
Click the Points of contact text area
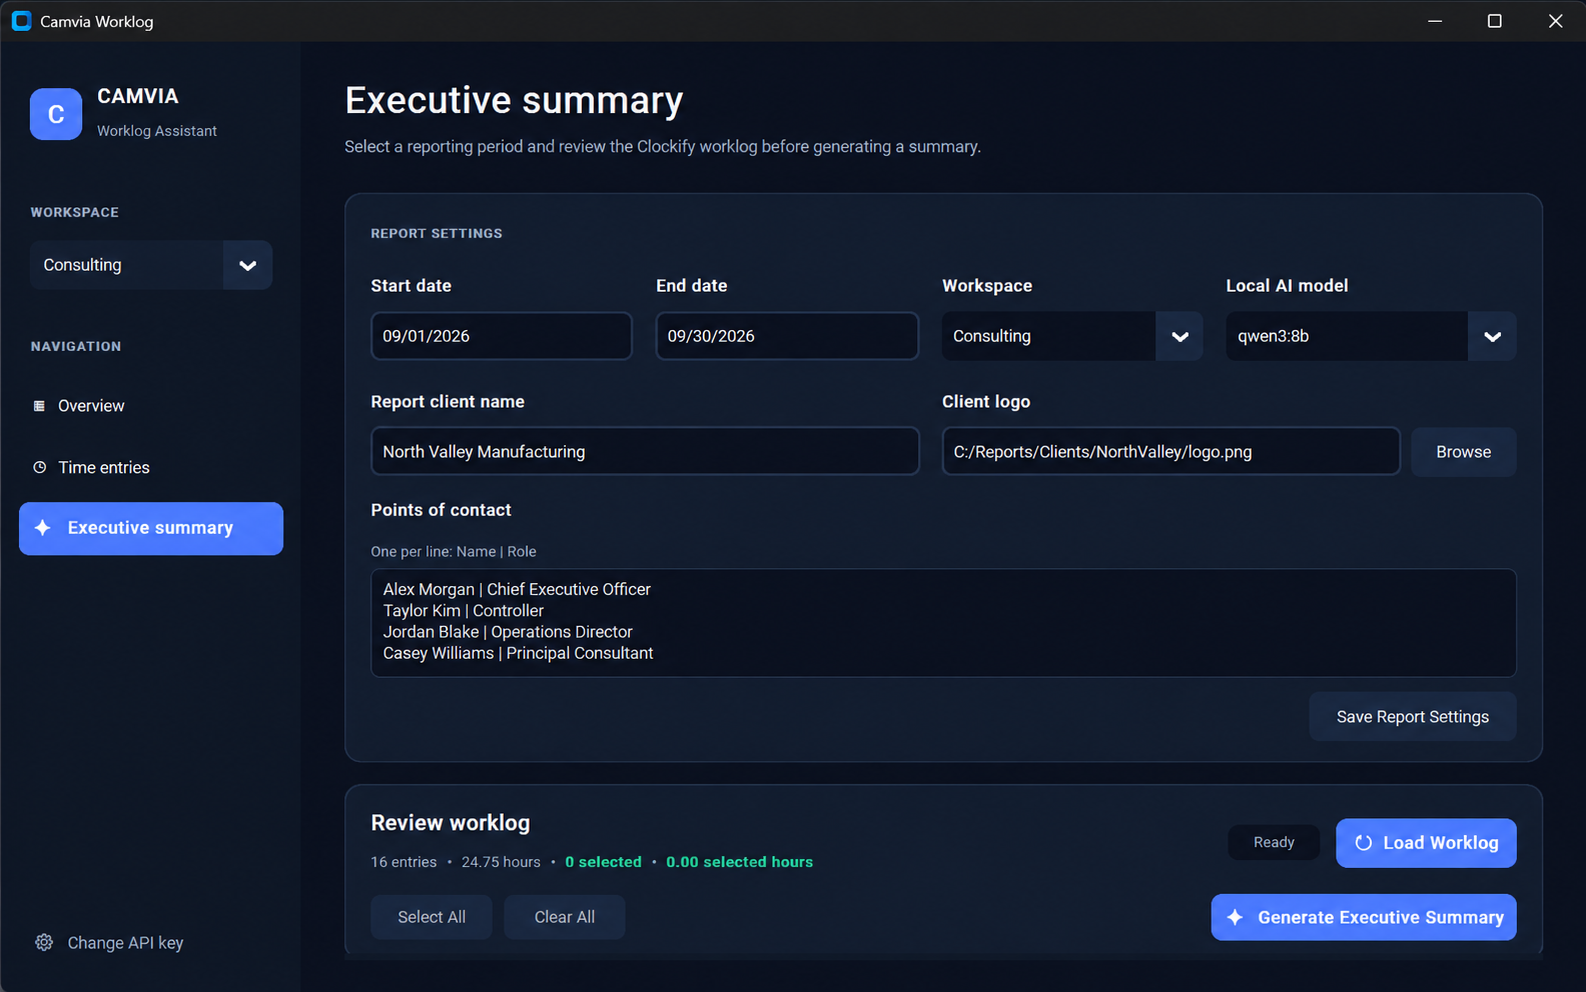pyautogui.click(x=943, y=623)
